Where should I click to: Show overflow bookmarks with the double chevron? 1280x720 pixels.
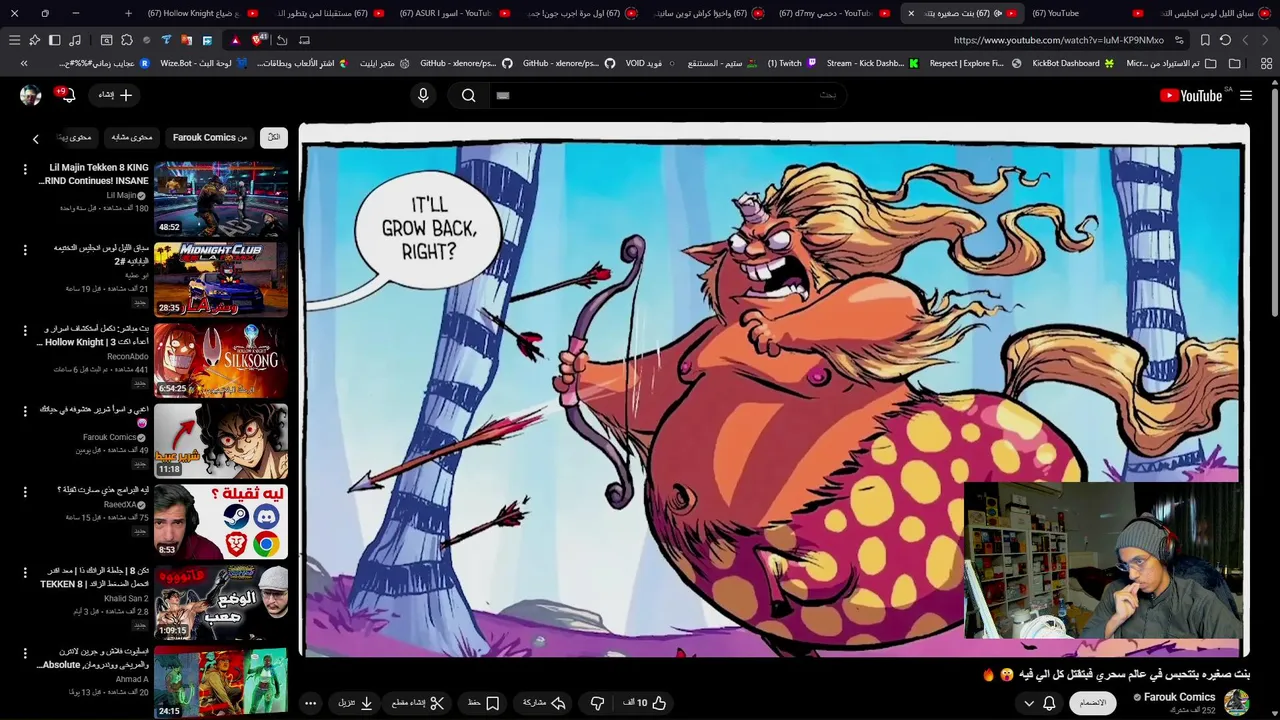(24, 63)
